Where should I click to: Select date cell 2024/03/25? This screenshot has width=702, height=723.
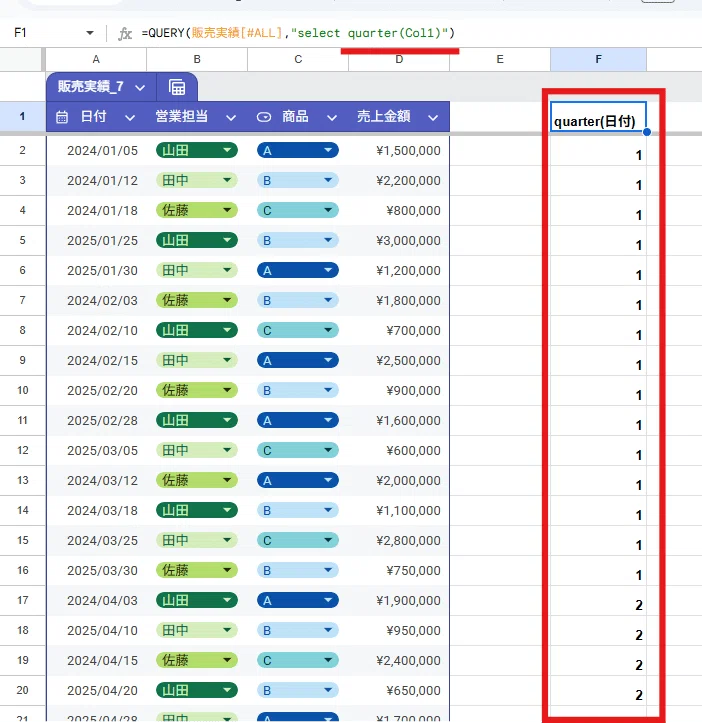click(96, 540)
